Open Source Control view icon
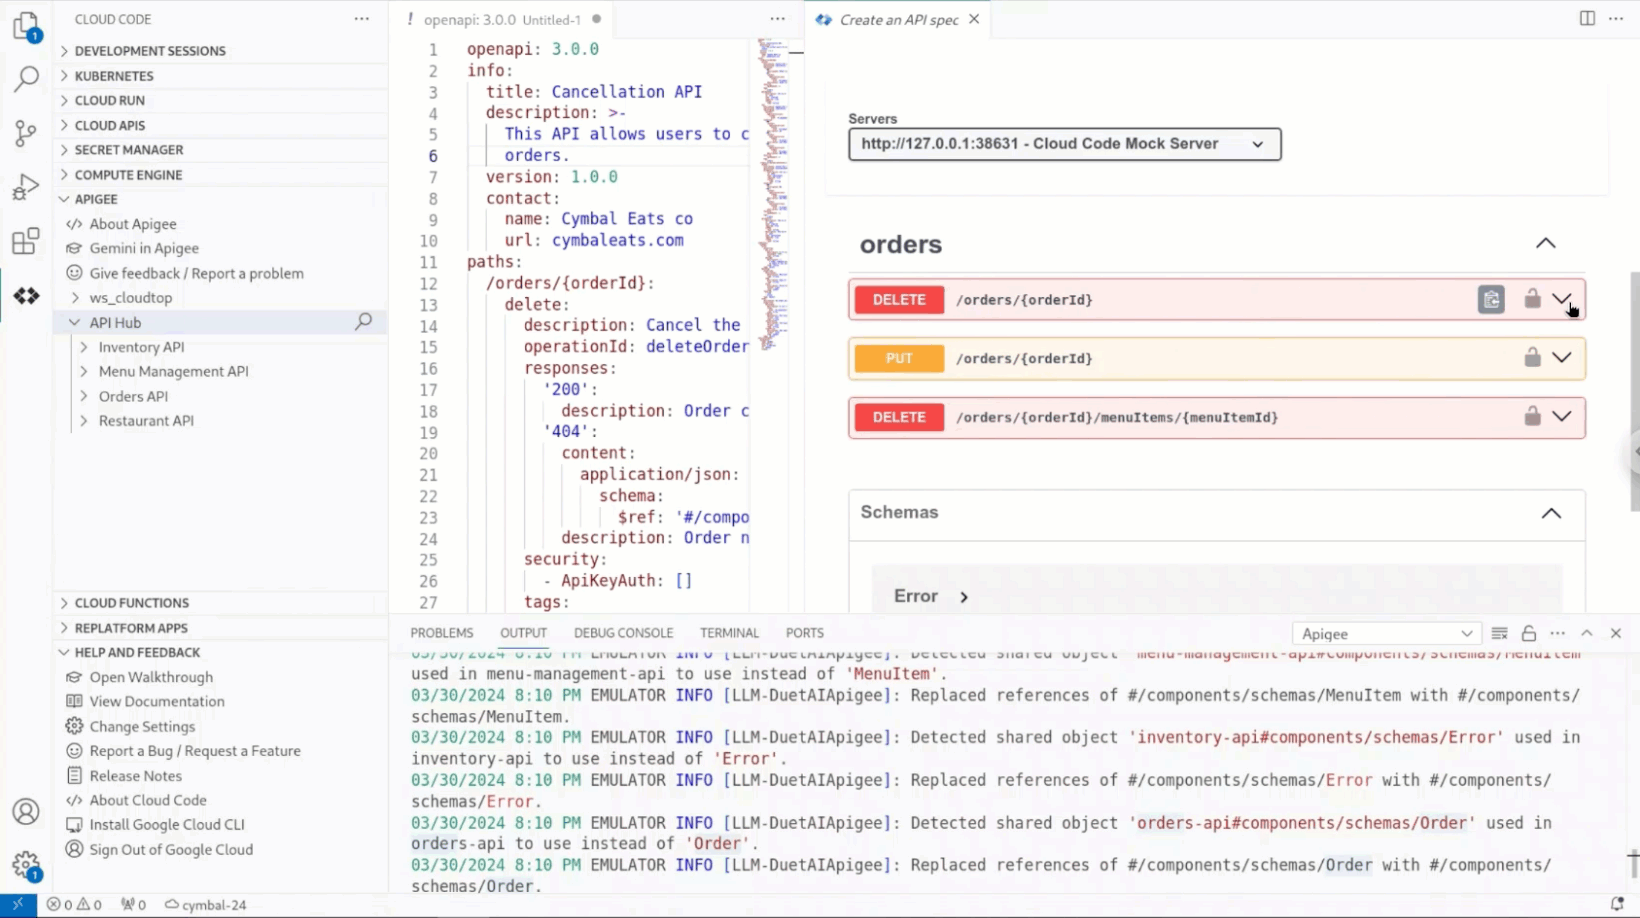1640x918 pixels. coord(26,133)
